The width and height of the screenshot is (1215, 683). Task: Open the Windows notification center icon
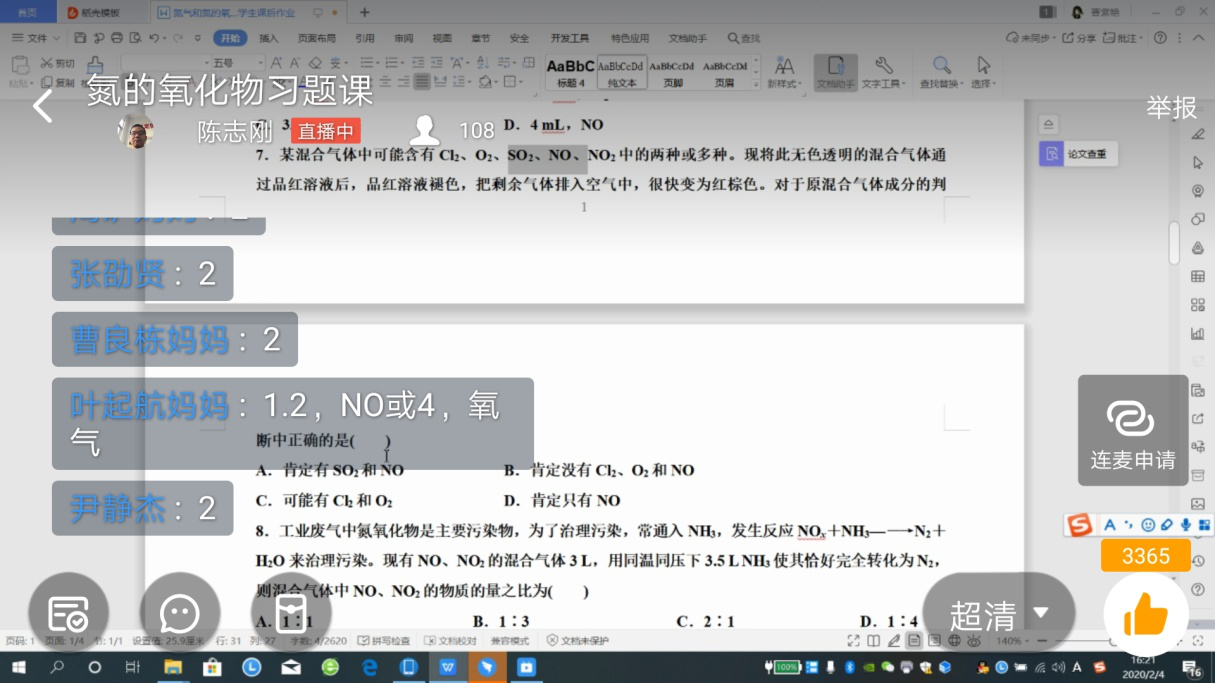(1193, 668)
